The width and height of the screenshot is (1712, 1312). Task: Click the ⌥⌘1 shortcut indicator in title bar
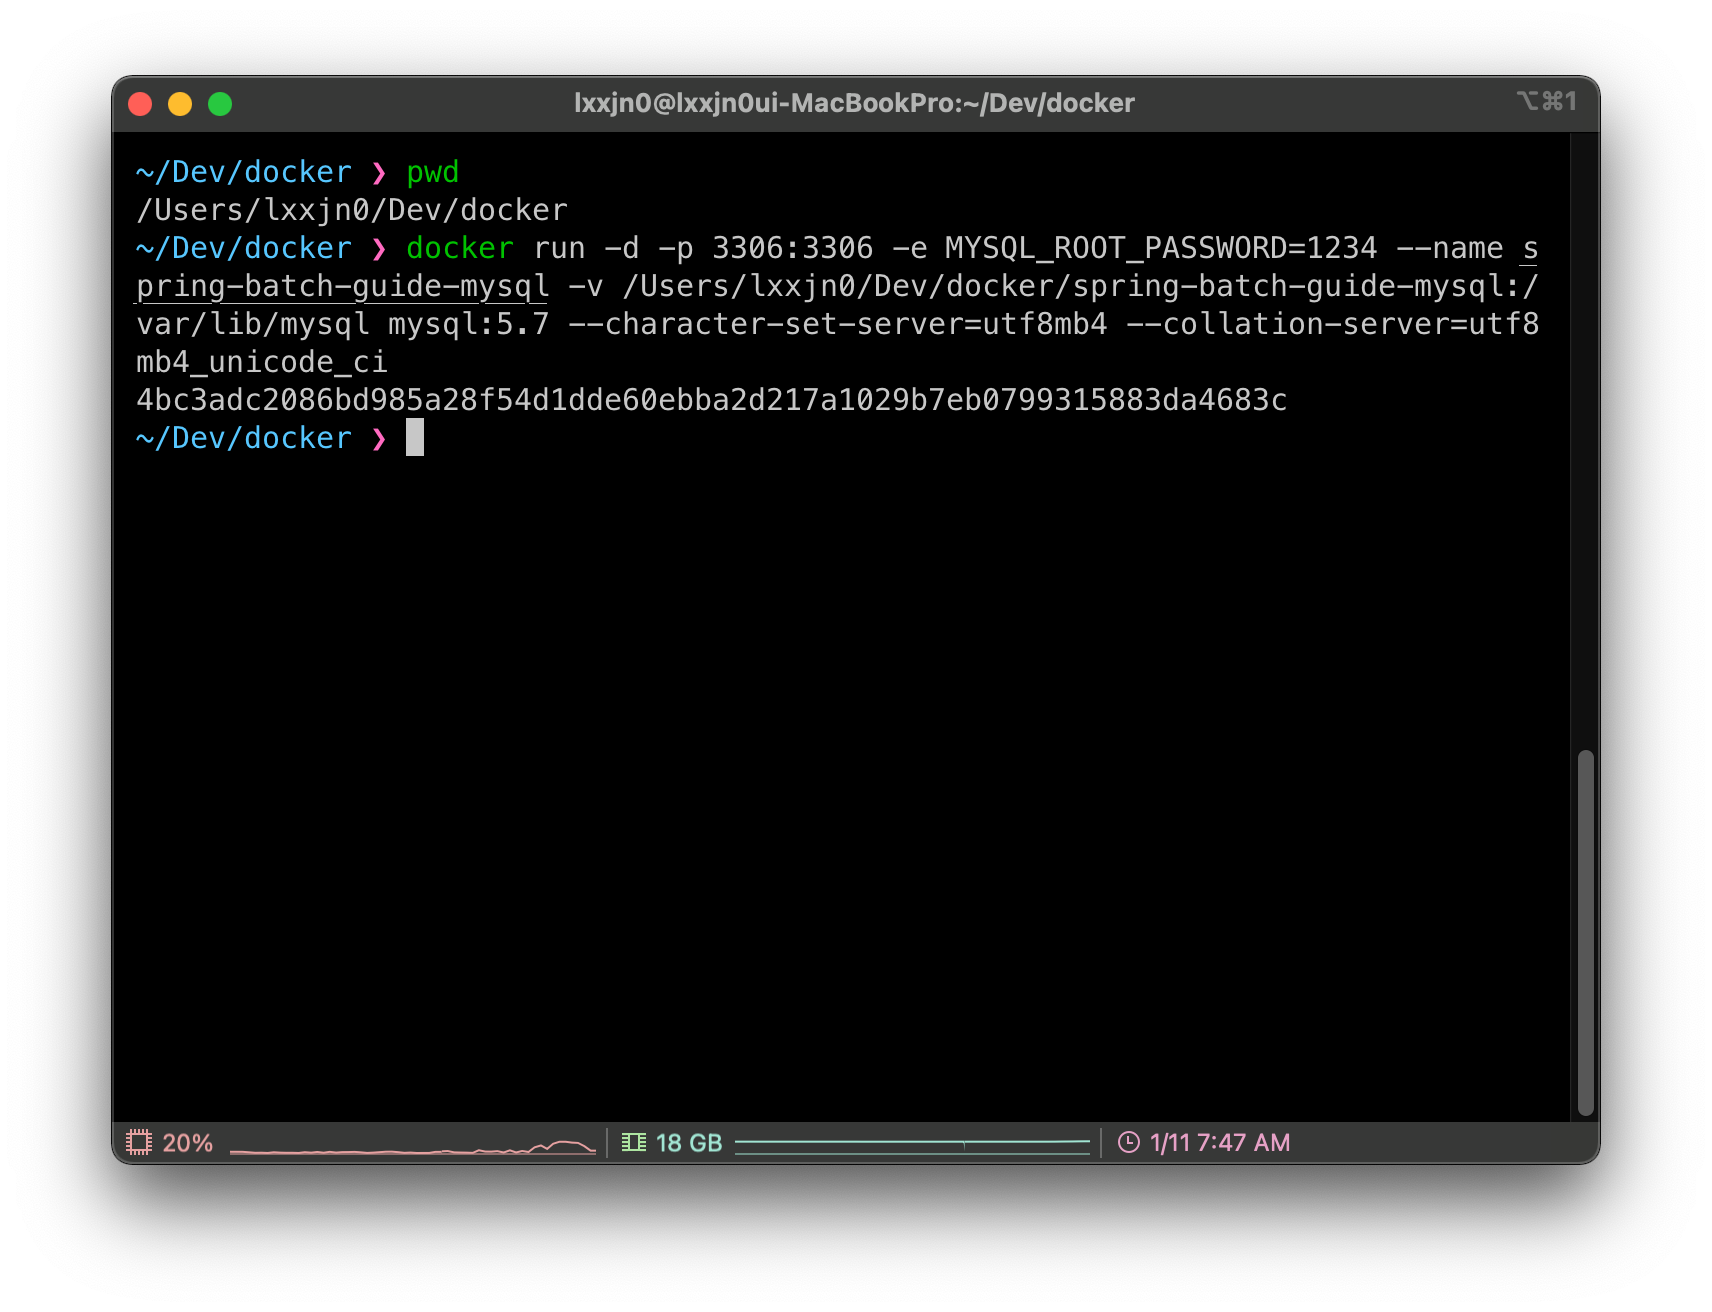[1546, 101]
